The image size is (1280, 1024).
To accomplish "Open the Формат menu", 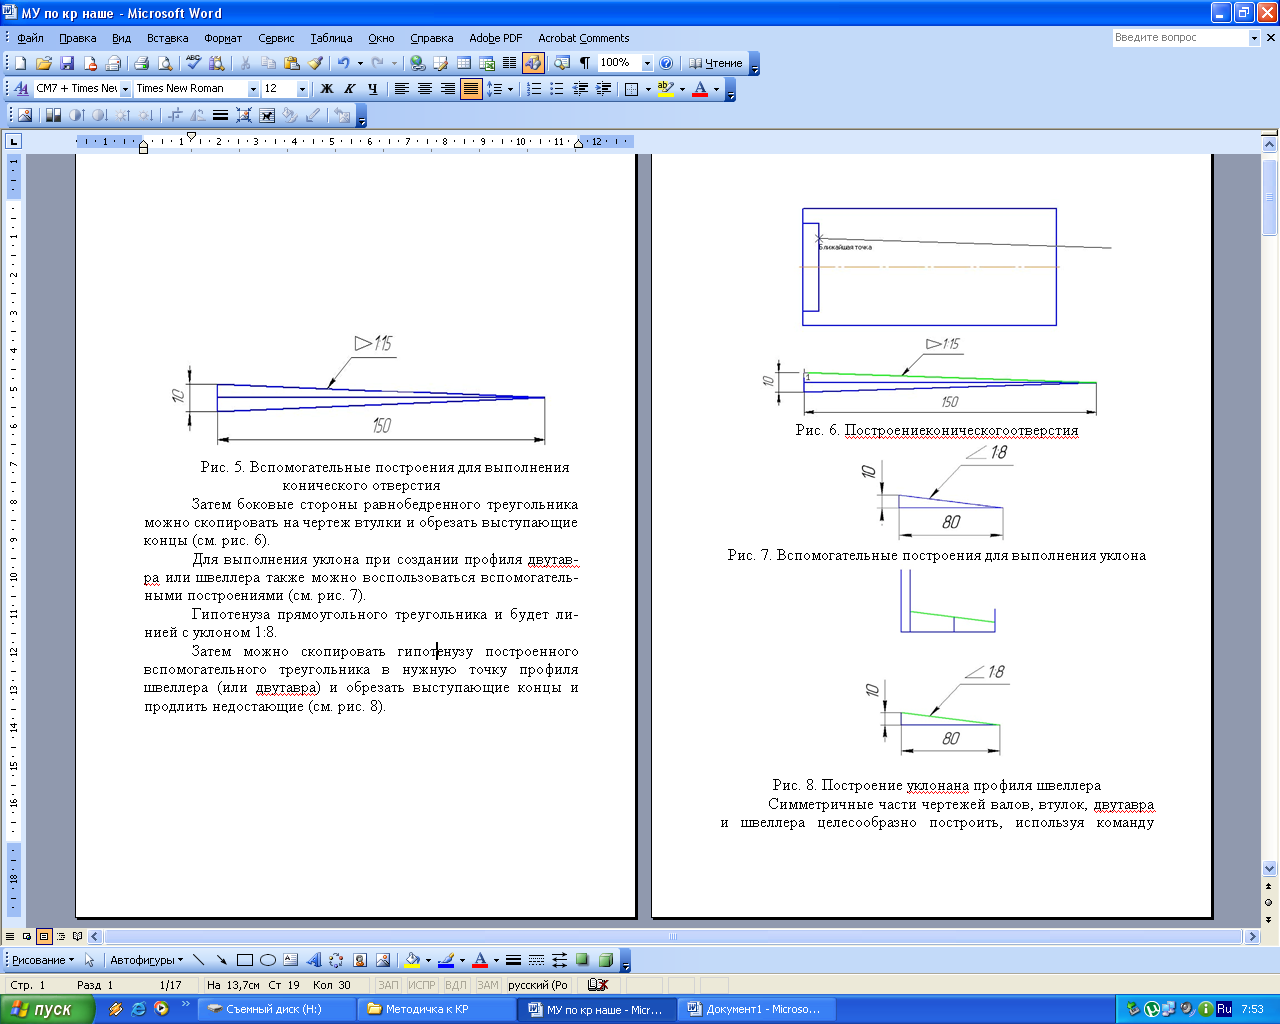I will 223,38.
